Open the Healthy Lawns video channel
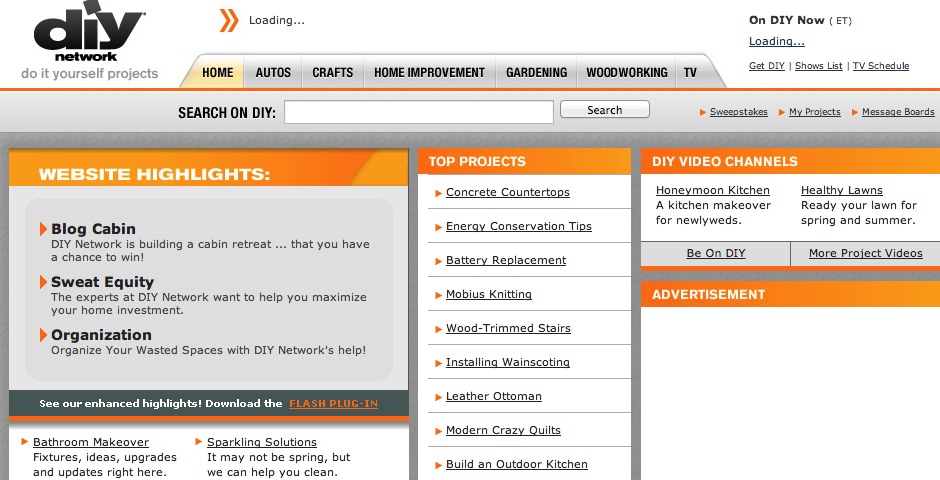 tap(842, 190)
